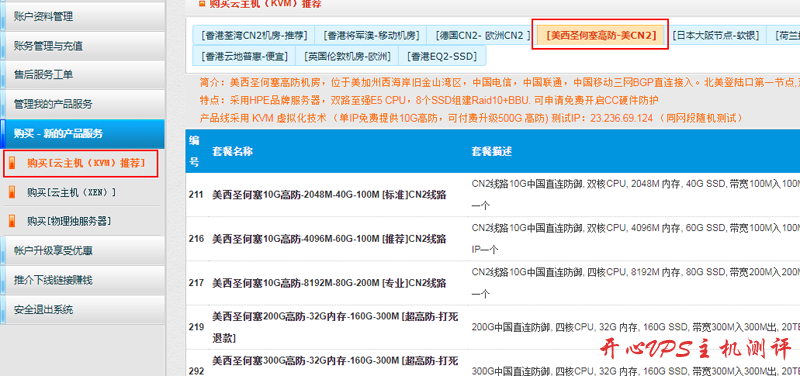Click description starting 200G中国直连防御
Viewport: 800px width, 376px height.
[635, 327]
